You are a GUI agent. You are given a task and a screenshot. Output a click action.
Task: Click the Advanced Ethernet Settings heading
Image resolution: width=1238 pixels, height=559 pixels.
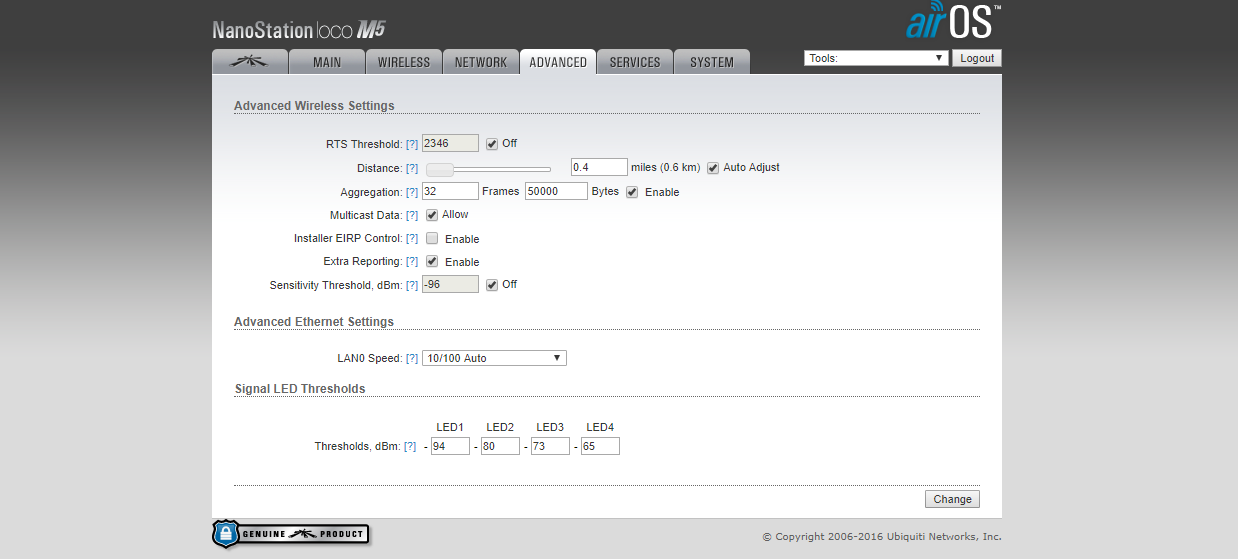coord(314,322)
